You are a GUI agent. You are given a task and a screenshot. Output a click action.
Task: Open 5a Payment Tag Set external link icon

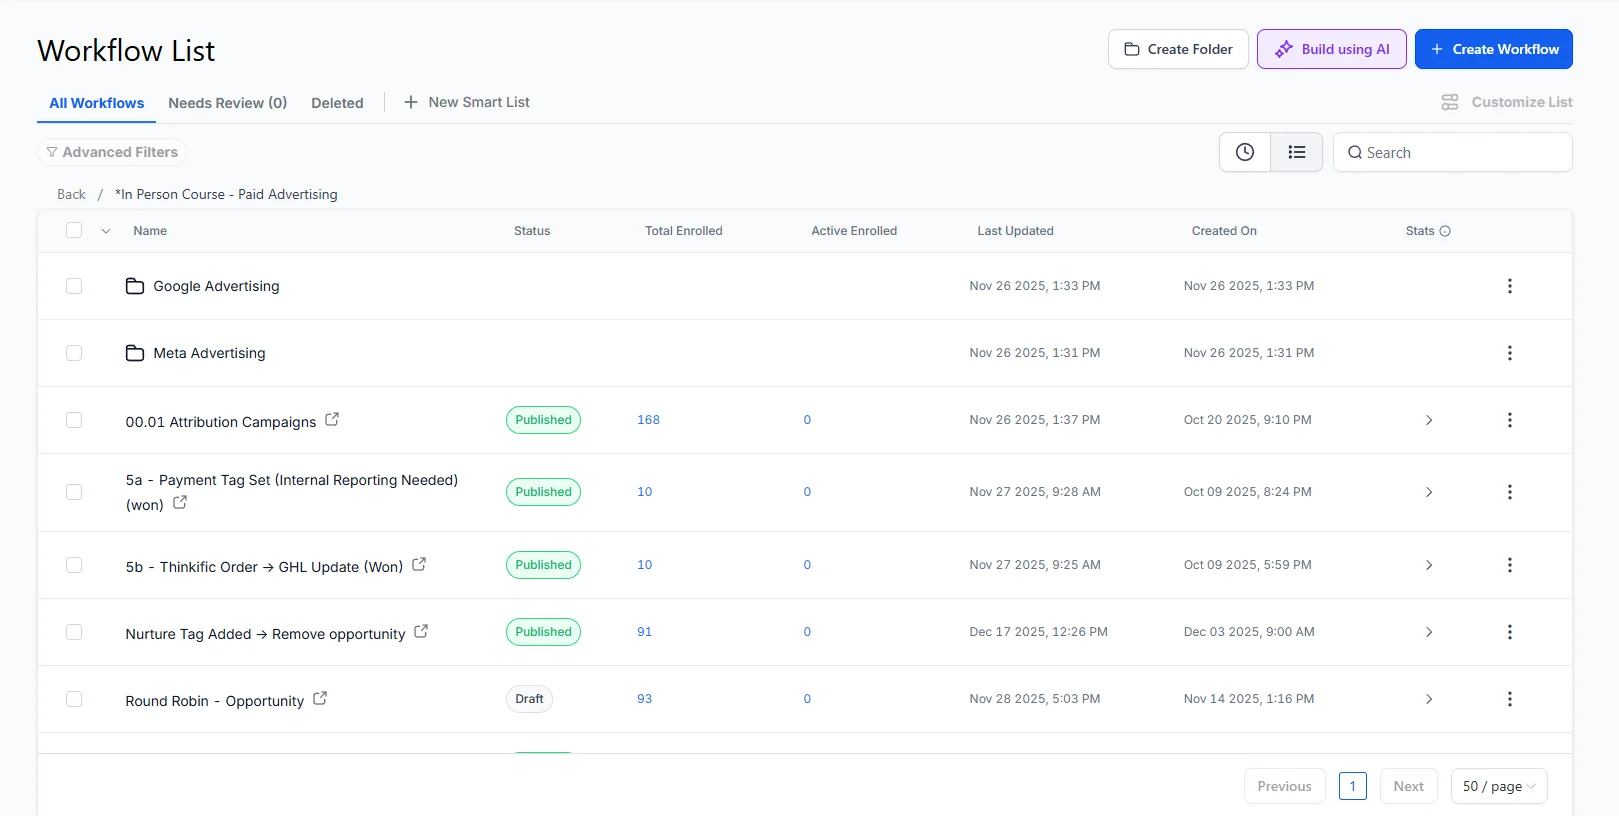(x=180, y=503)
